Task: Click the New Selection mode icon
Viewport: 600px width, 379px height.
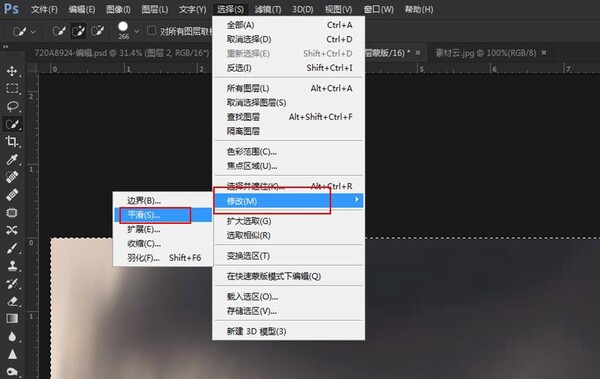Action: click(59, 31)
